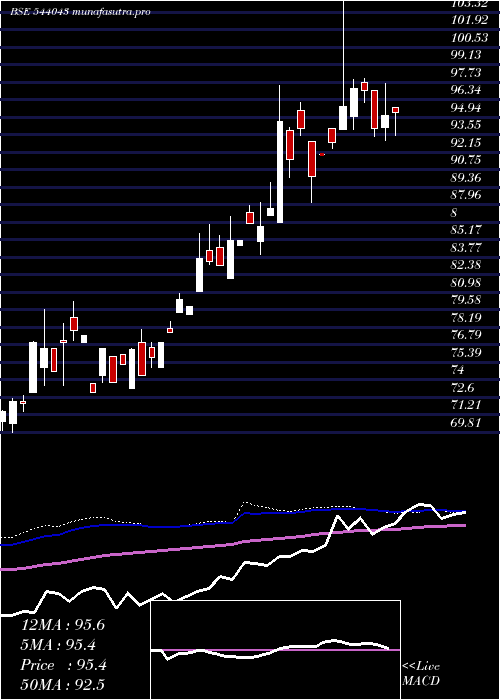Click the 82.38 price axis label

click(466, 265)
